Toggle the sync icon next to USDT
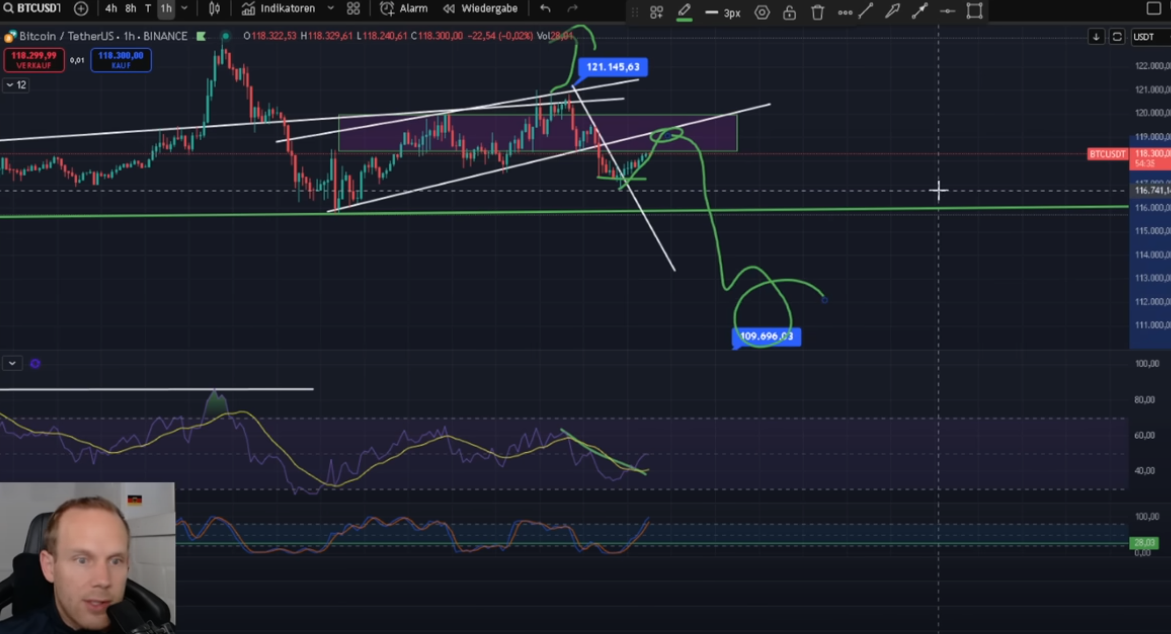 click(1116, 37)
